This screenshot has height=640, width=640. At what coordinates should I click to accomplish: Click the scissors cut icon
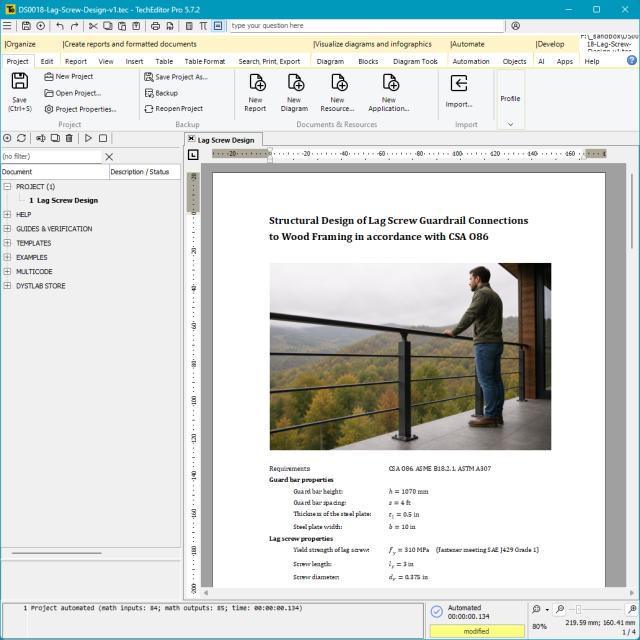[93, 26]
